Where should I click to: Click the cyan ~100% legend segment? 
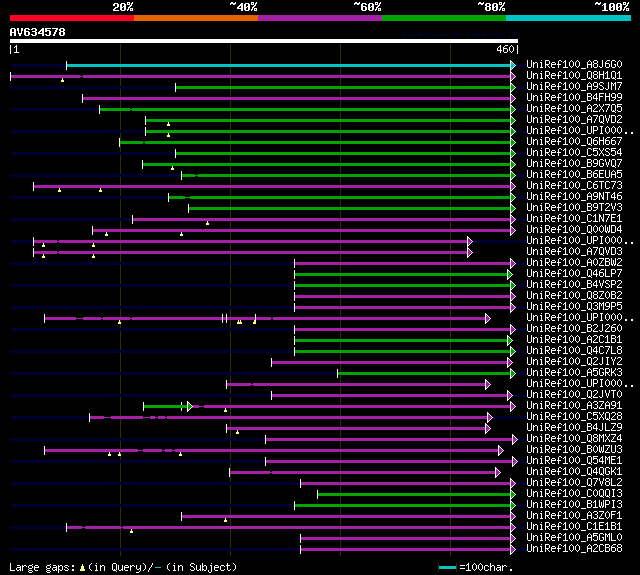coord(569,18)
